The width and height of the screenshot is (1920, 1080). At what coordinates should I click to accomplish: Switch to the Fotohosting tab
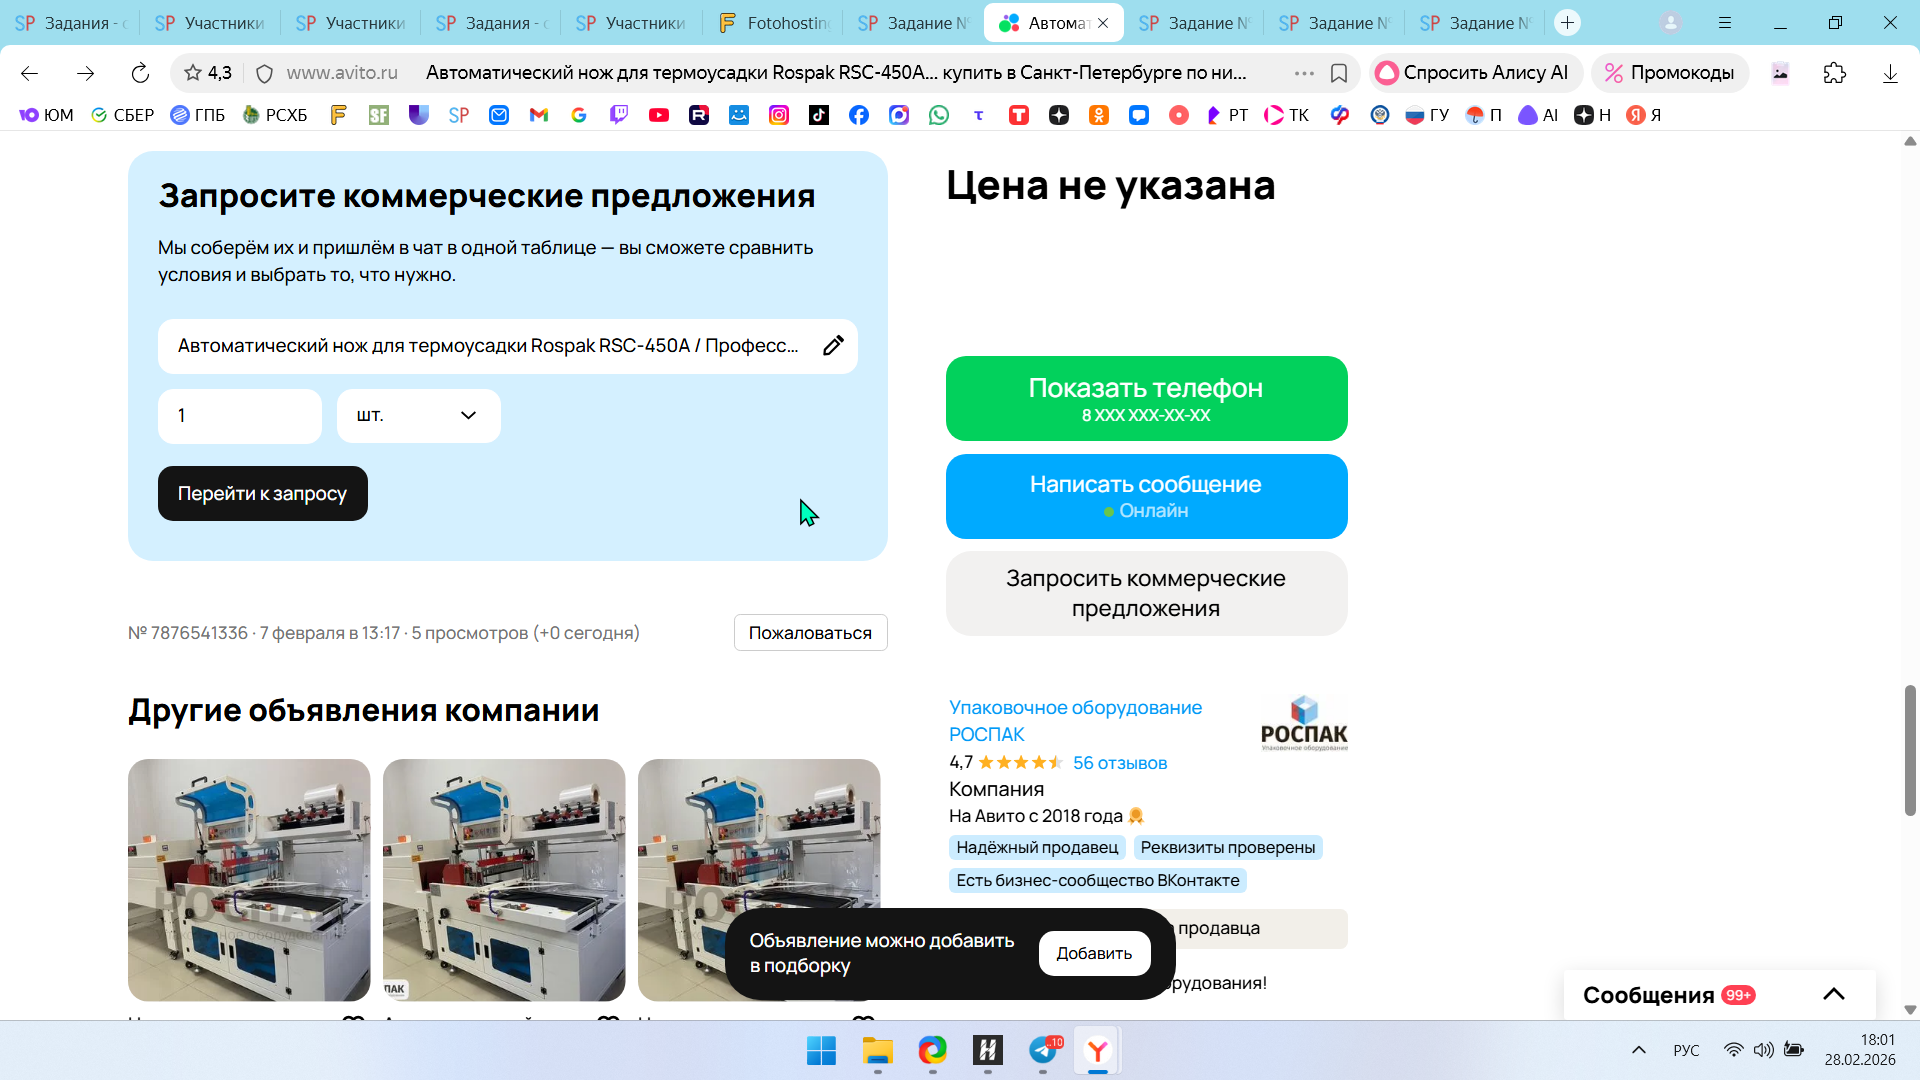pyautogui.click(x=775, y=22)
